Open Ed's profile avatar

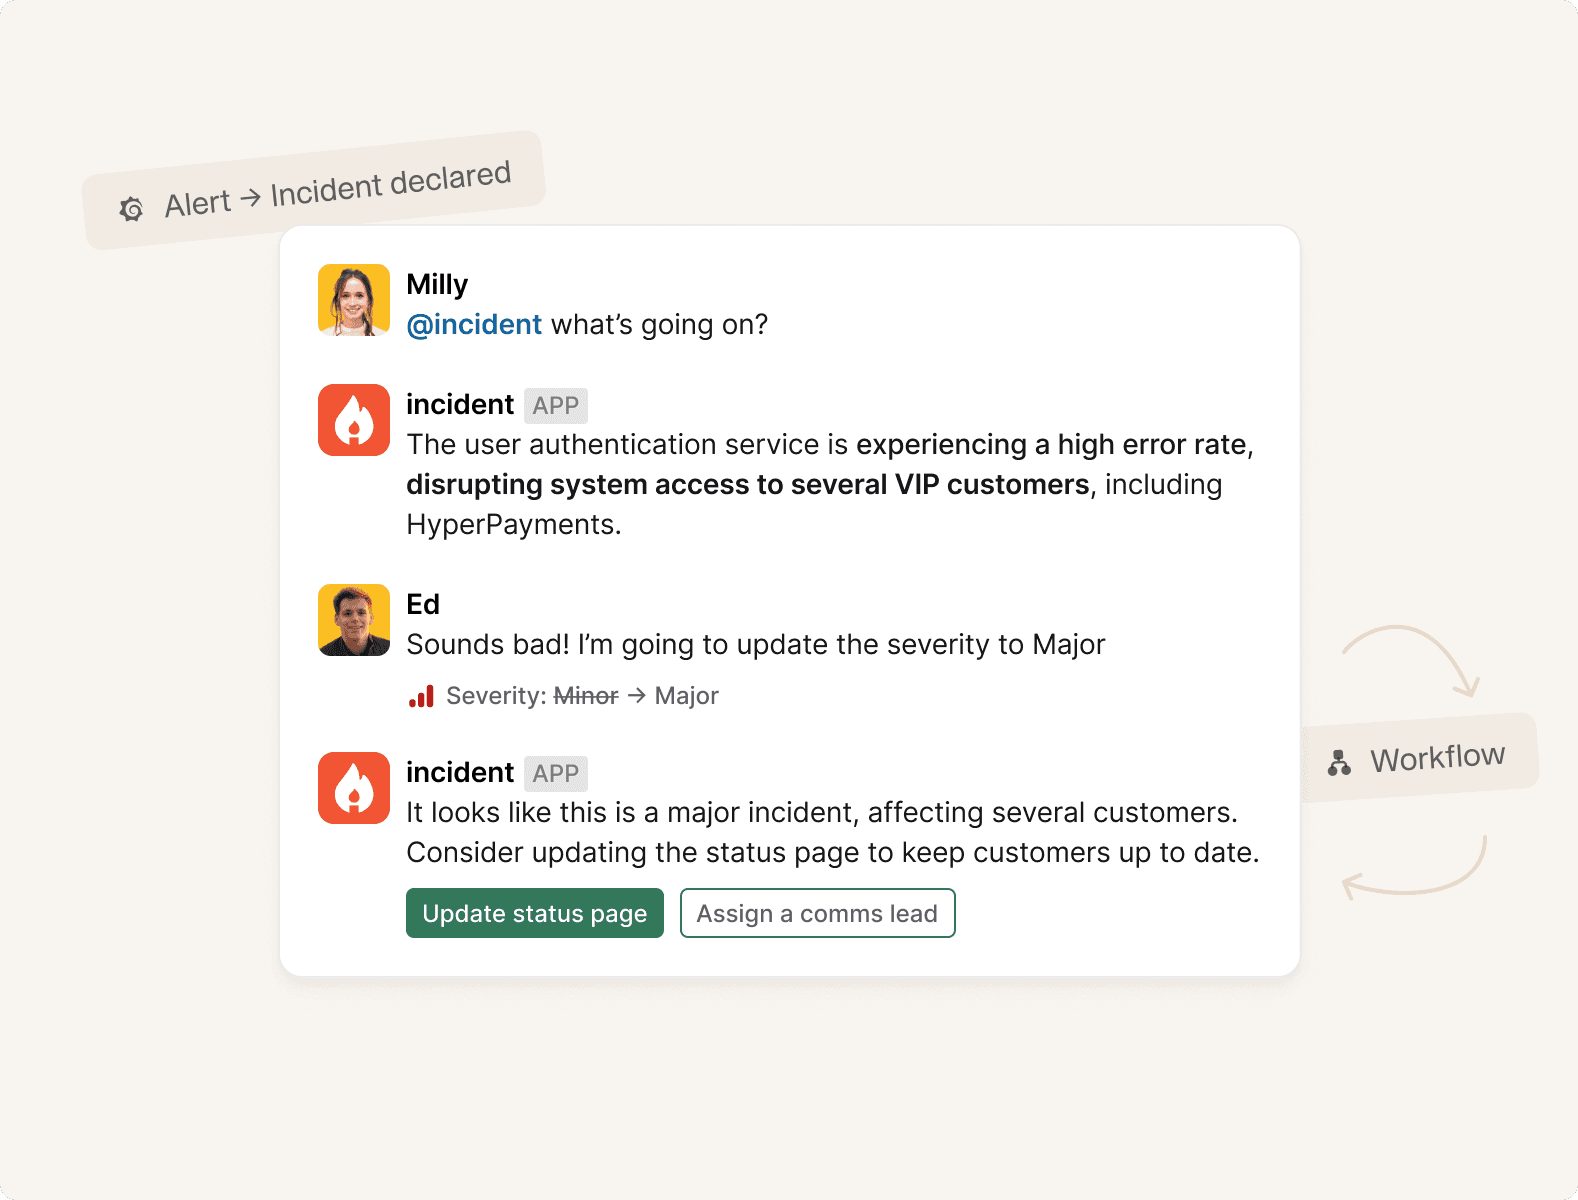coord(353,619)
